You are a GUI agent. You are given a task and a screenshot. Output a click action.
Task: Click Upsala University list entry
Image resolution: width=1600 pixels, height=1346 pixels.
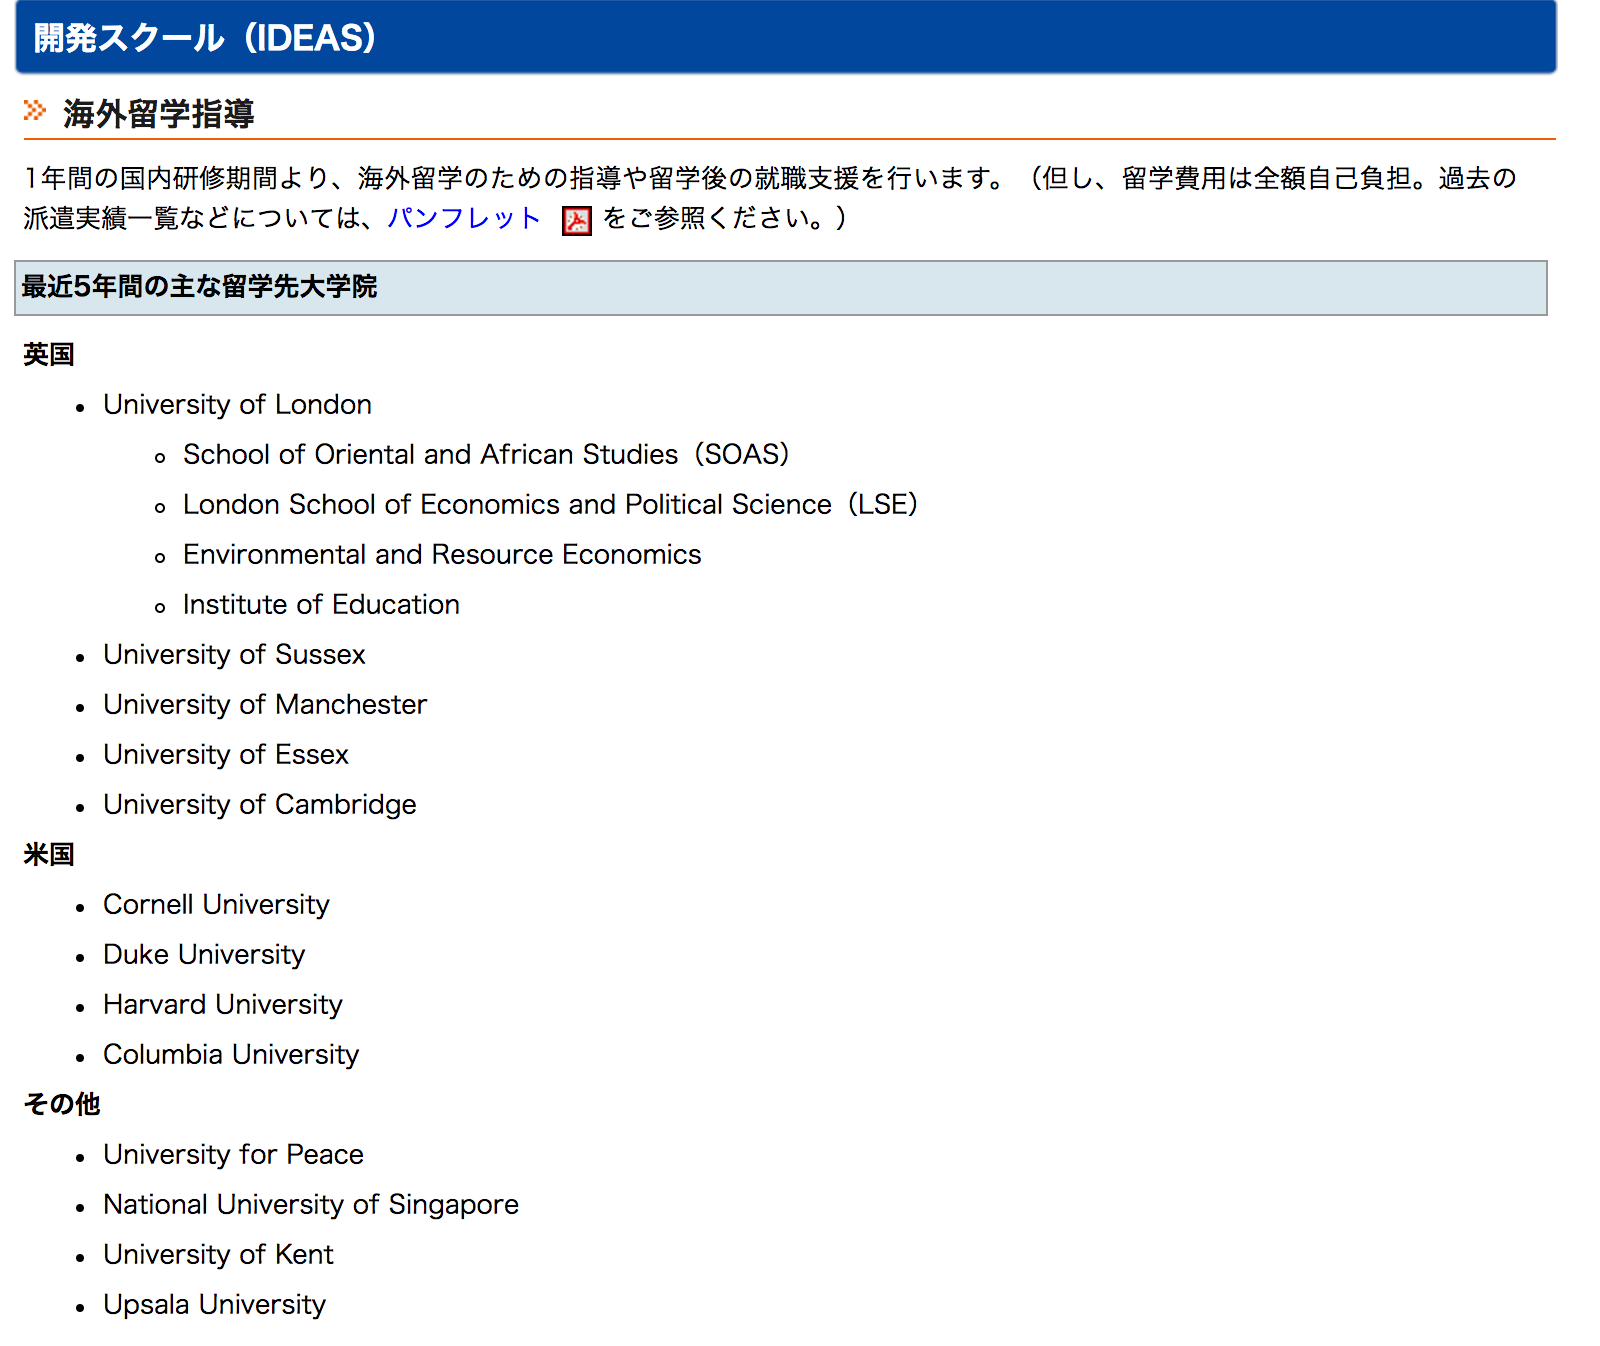(x=214, y=1304)
